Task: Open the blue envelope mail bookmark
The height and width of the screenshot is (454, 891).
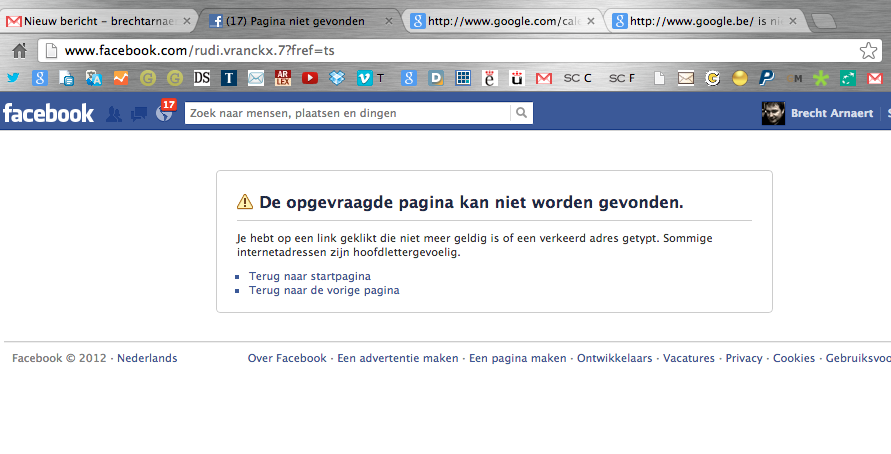Action: tap(256, 78)
